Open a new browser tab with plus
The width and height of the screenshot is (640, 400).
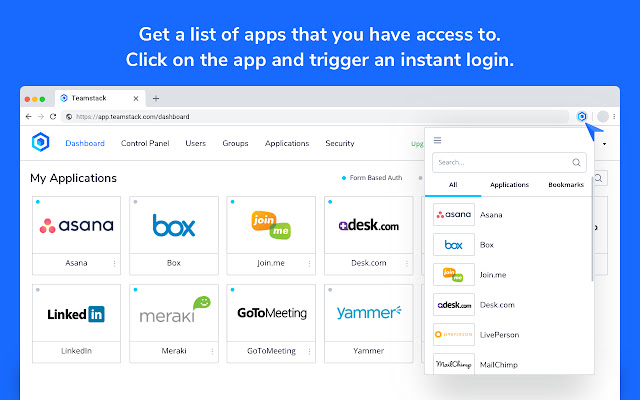click(156, 98)
